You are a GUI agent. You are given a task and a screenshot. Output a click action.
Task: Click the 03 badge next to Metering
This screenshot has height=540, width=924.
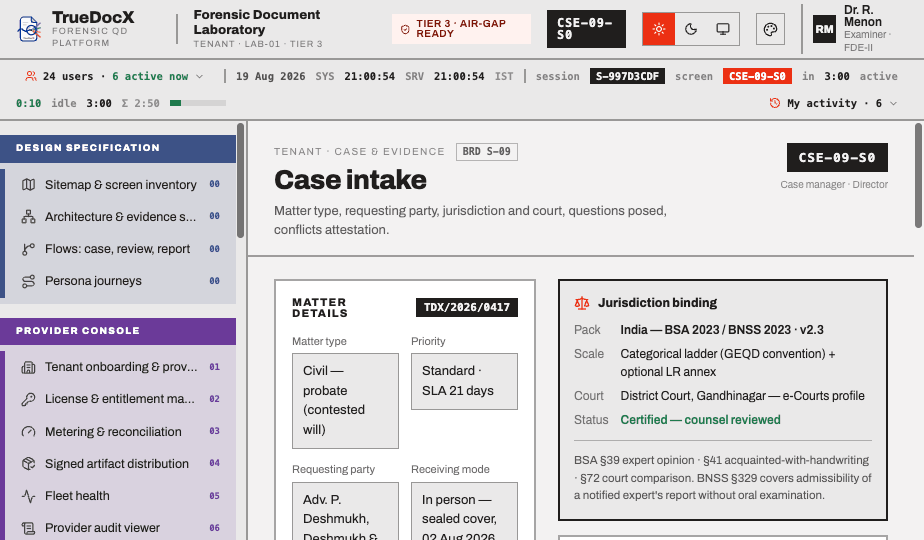coord(214,431)
